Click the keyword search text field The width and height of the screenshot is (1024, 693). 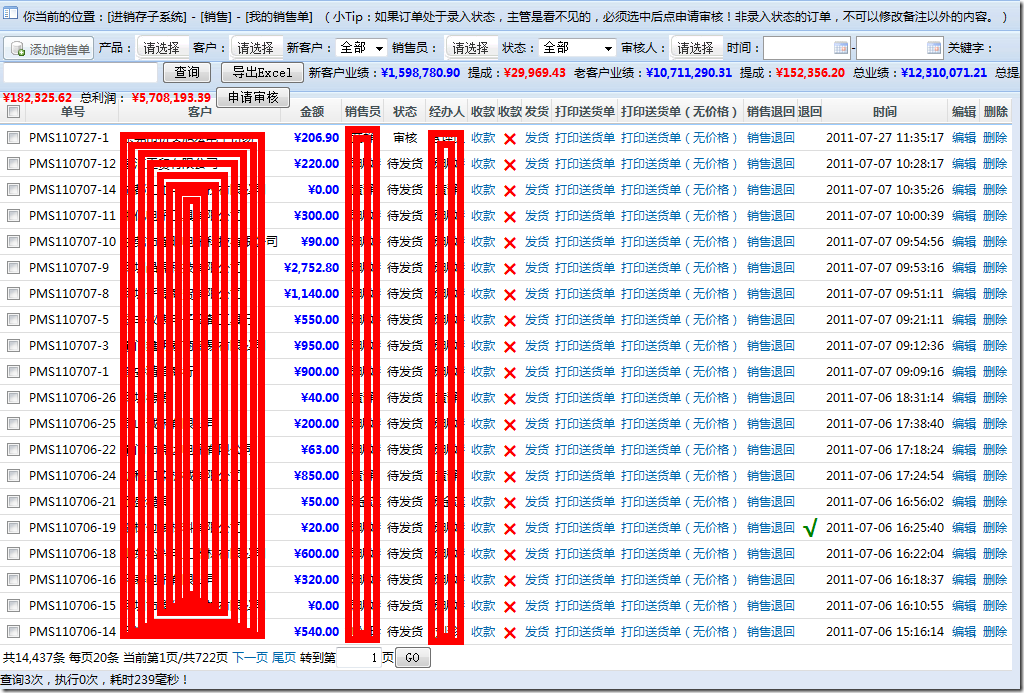point(80,73)
